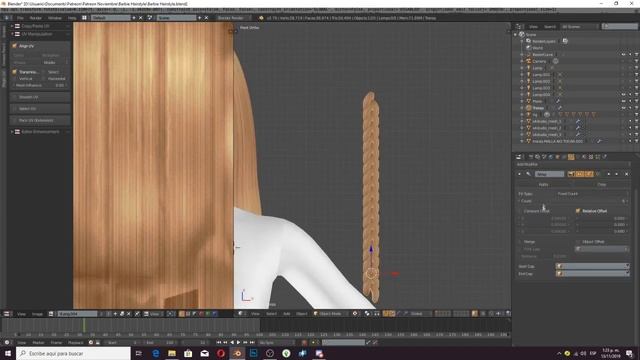The width and height of the screenshot is (640, 360).
Task: Enable the Constant Offset checkbox
Action: point(521,211)
